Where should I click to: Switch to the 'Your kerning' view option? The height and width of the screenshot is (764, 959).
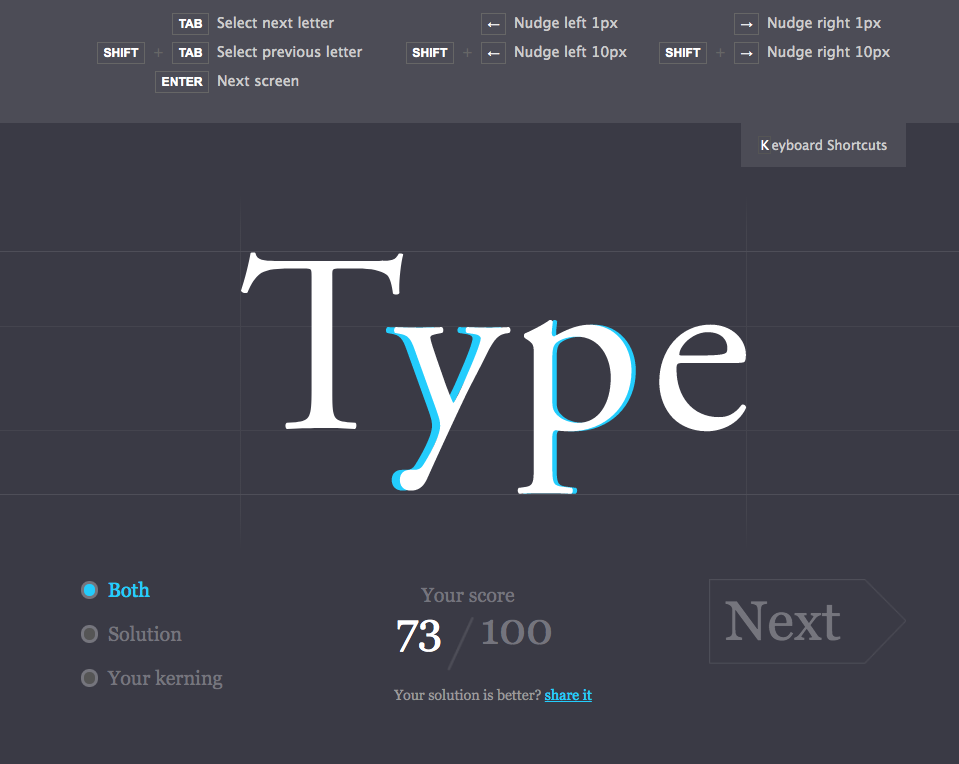click(x=90, y=678)
